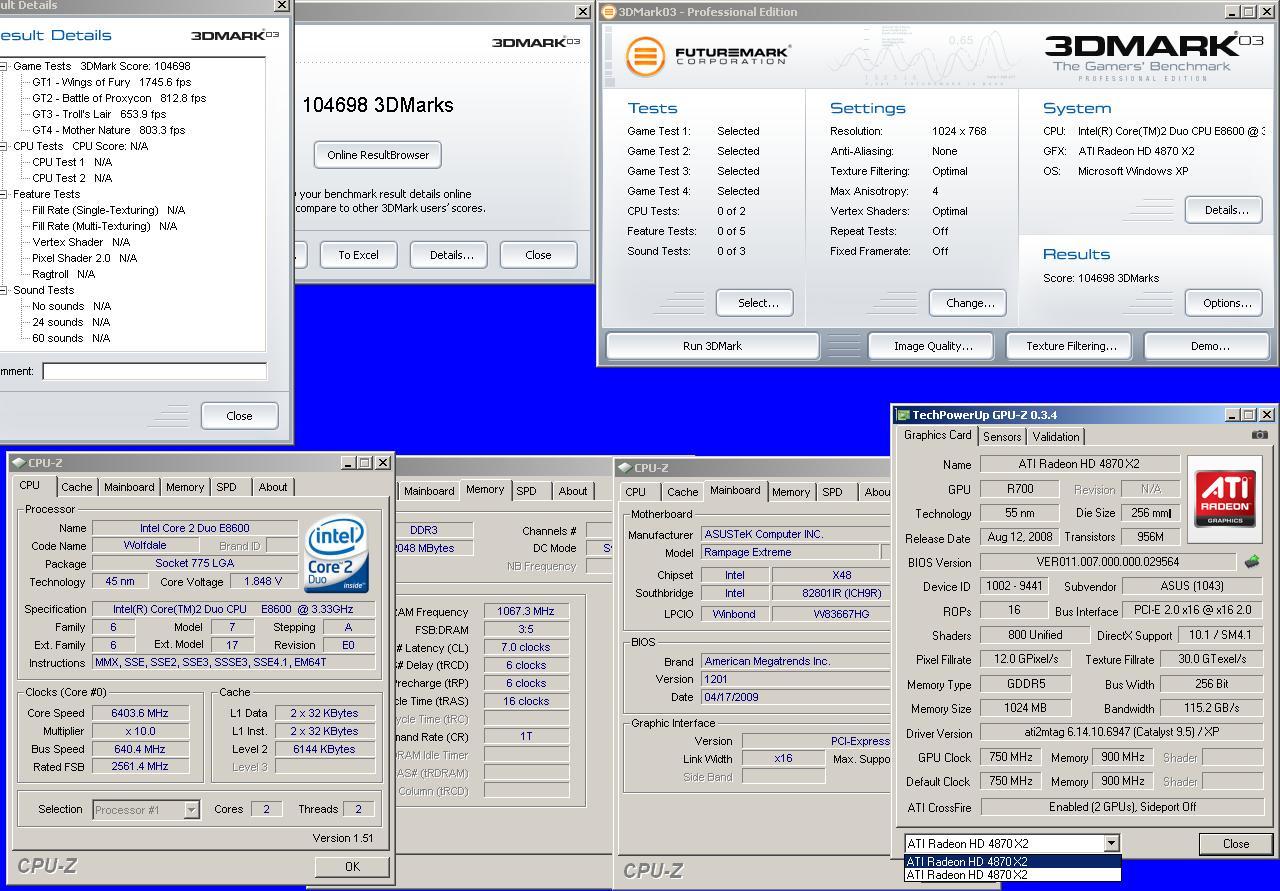Click the BIOS save chip icon in GPU-Z
This screenshot has width=1280, height=891.
coord(1251,562)
